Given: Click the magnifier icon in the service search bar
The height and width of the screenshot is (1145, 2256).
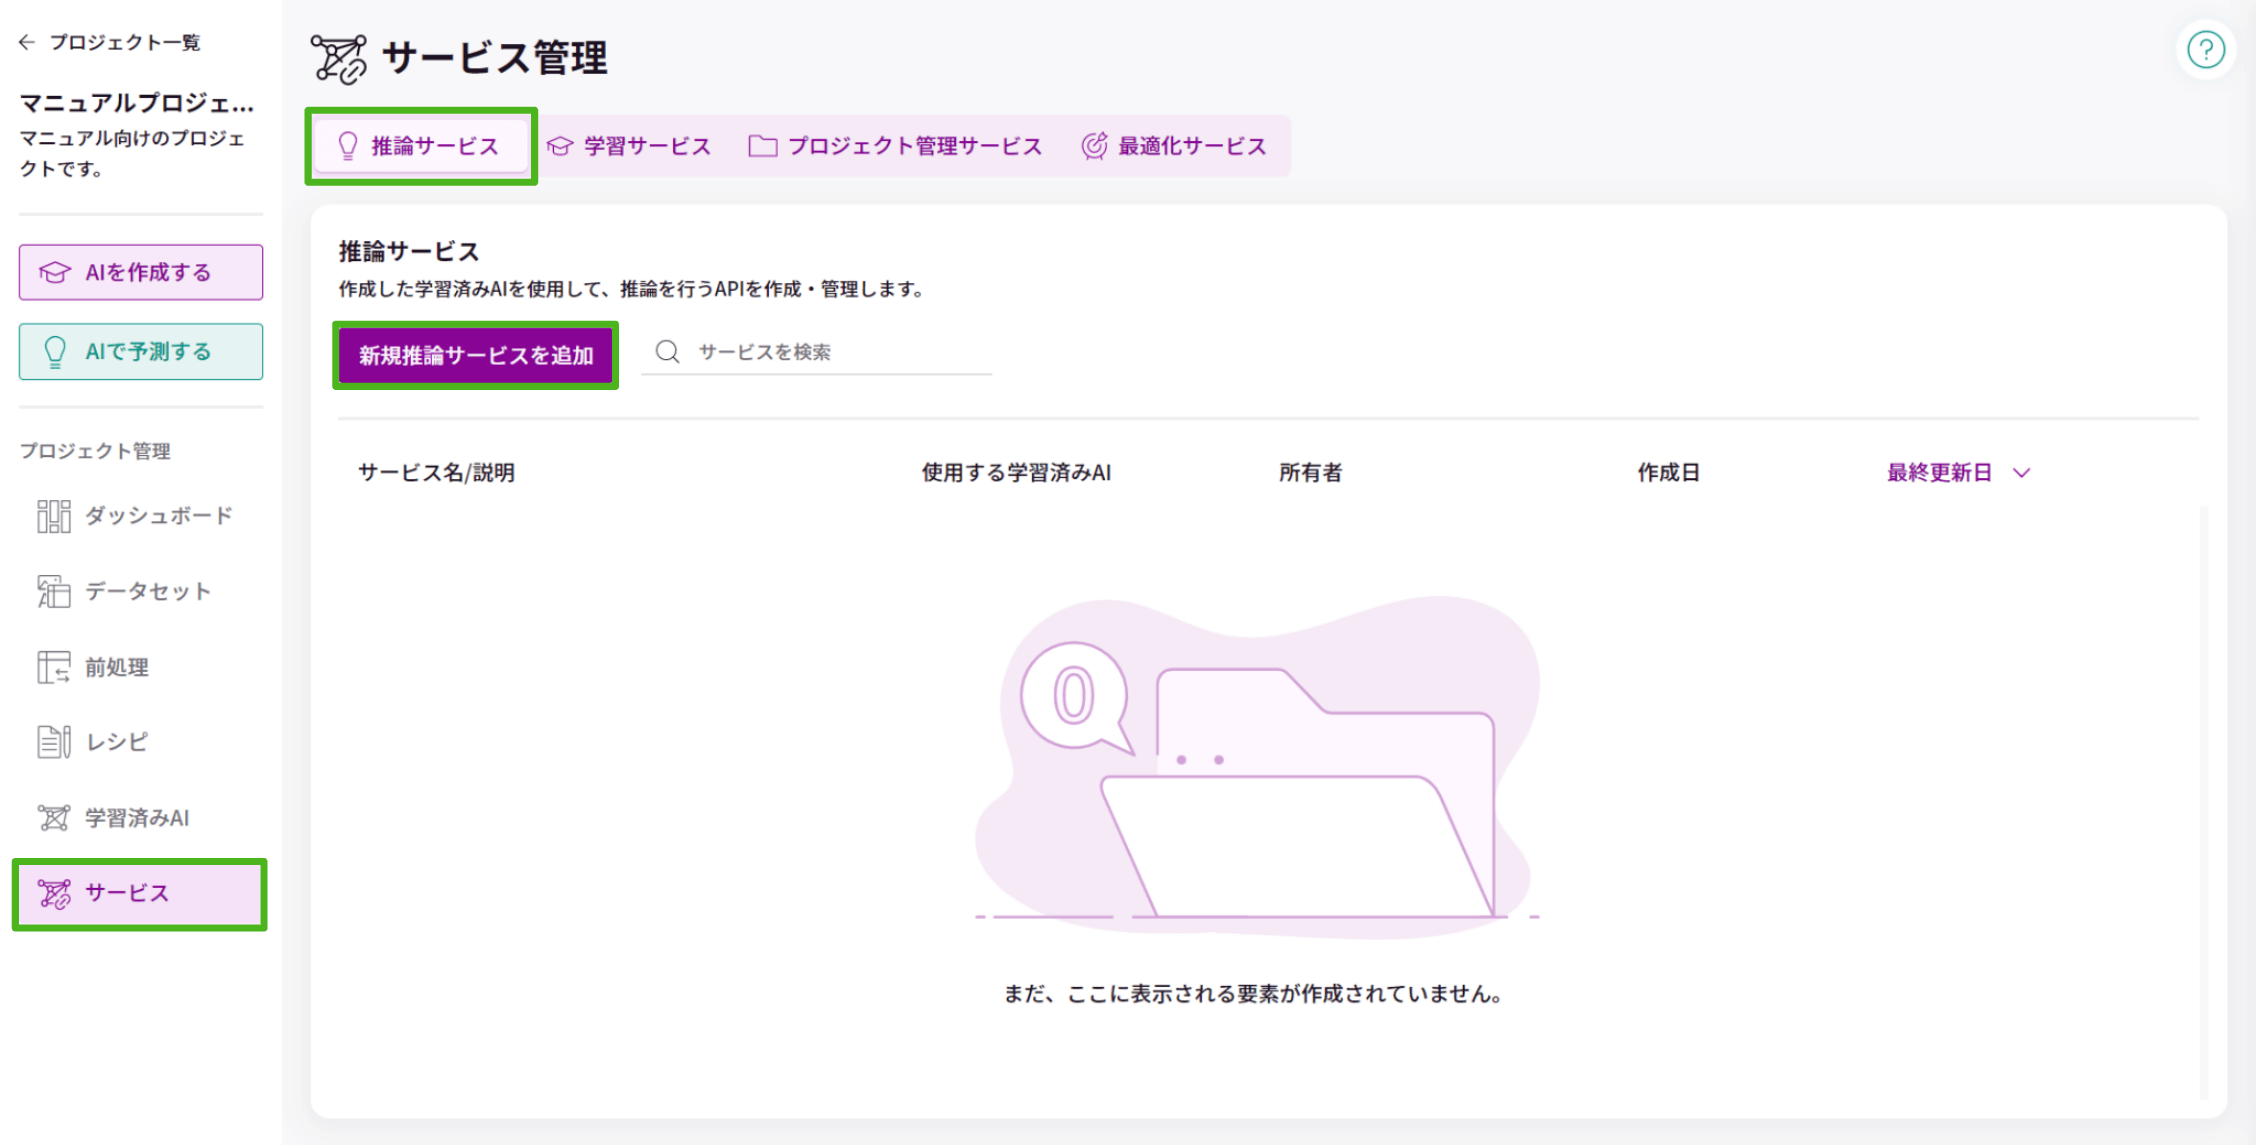Looking at the screenshot, I should point(666,351).
